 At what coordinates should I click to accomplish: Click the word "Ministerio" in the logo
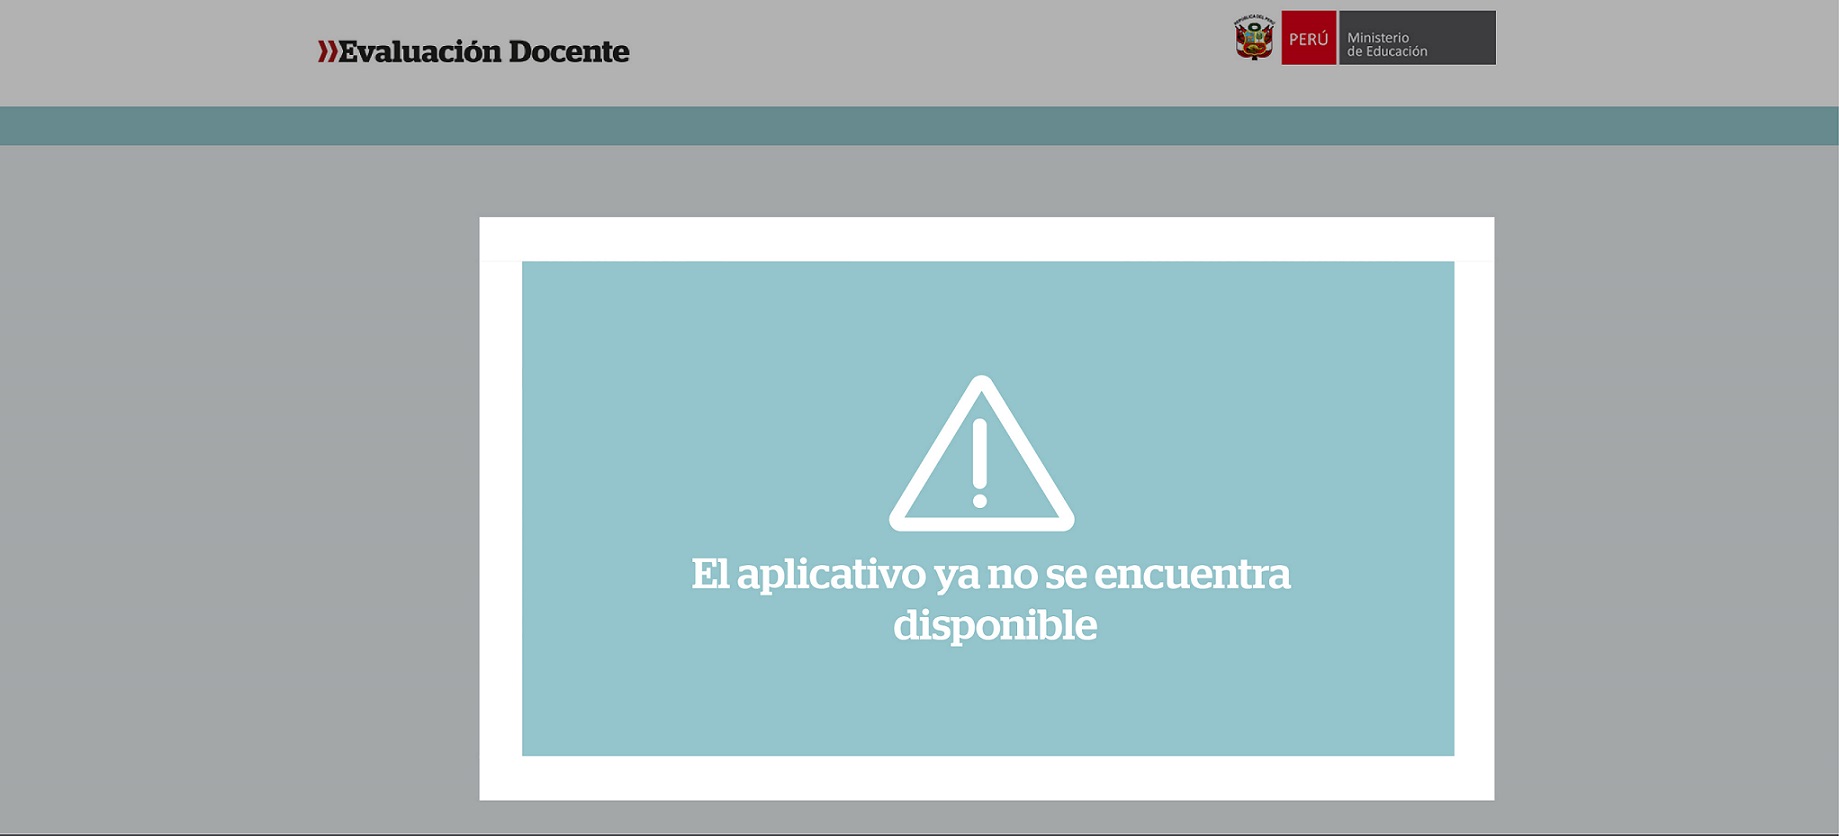pyautogui.click(x=1377, y=37)
